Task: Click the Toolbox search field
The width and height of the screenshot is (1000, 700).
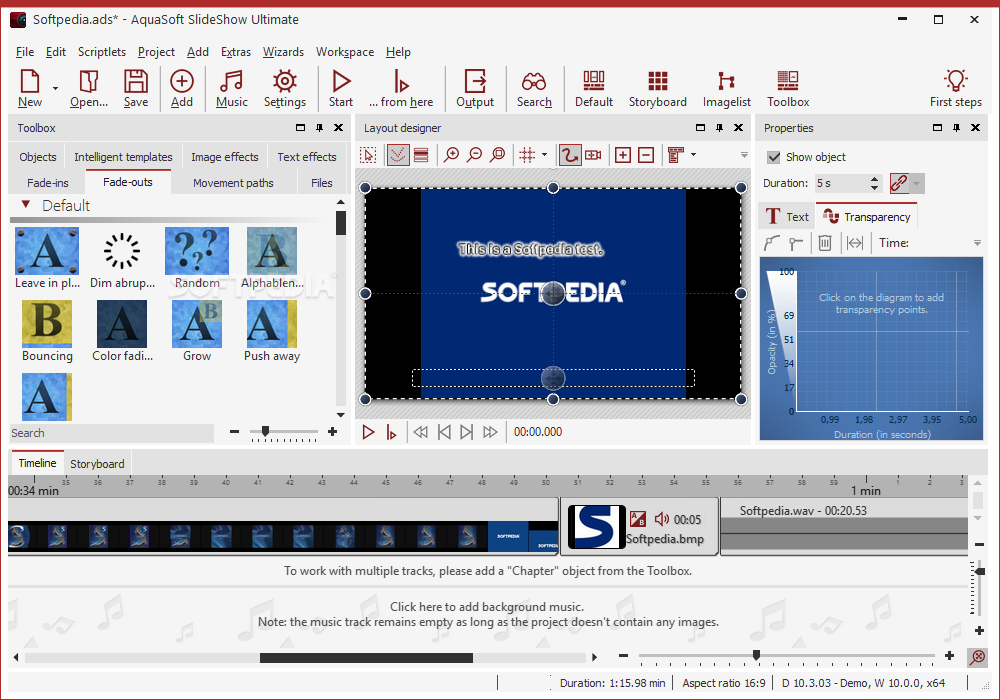Action: tap(112, 433)
